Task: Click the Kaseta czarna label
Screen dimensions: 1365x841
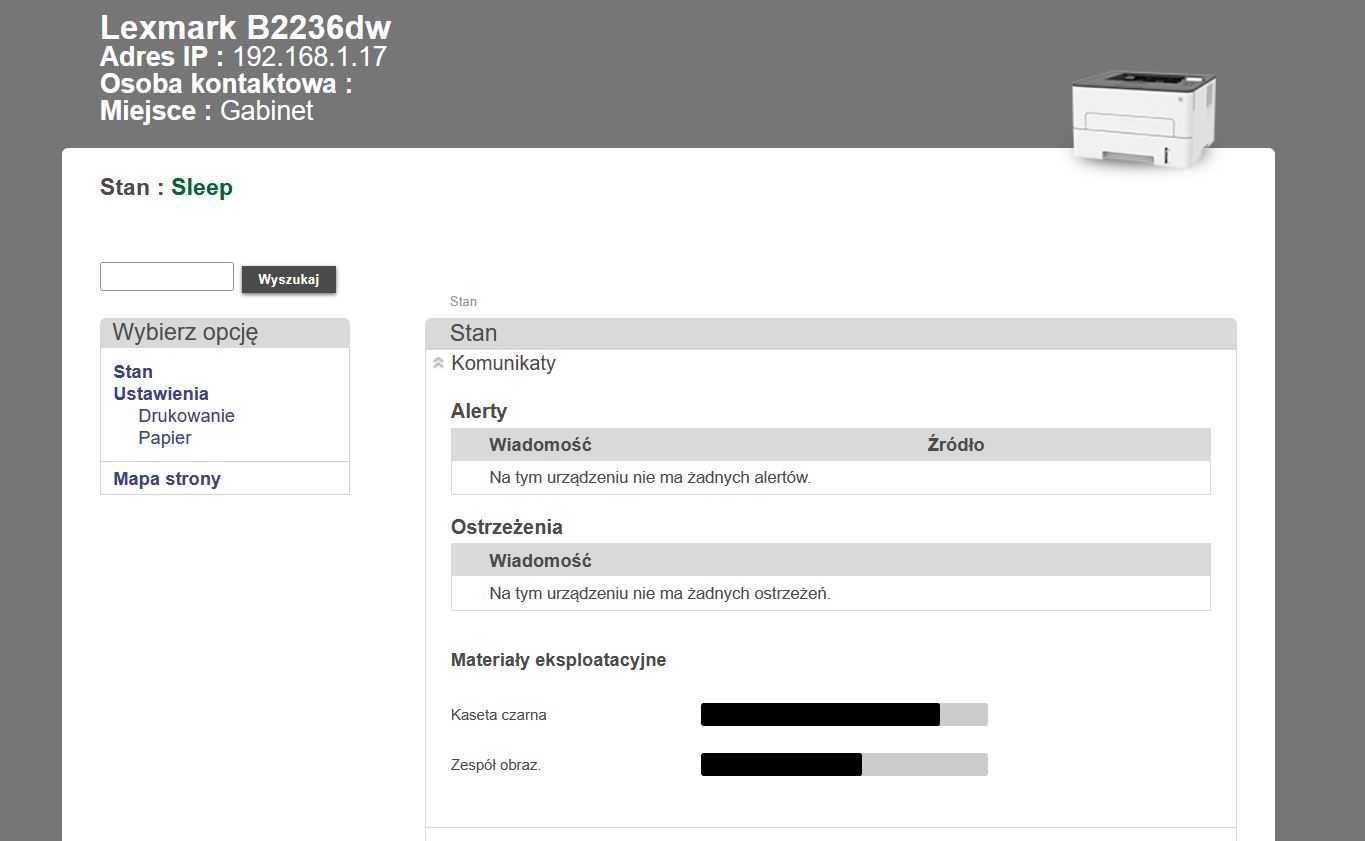Action: tap(498, 715)
